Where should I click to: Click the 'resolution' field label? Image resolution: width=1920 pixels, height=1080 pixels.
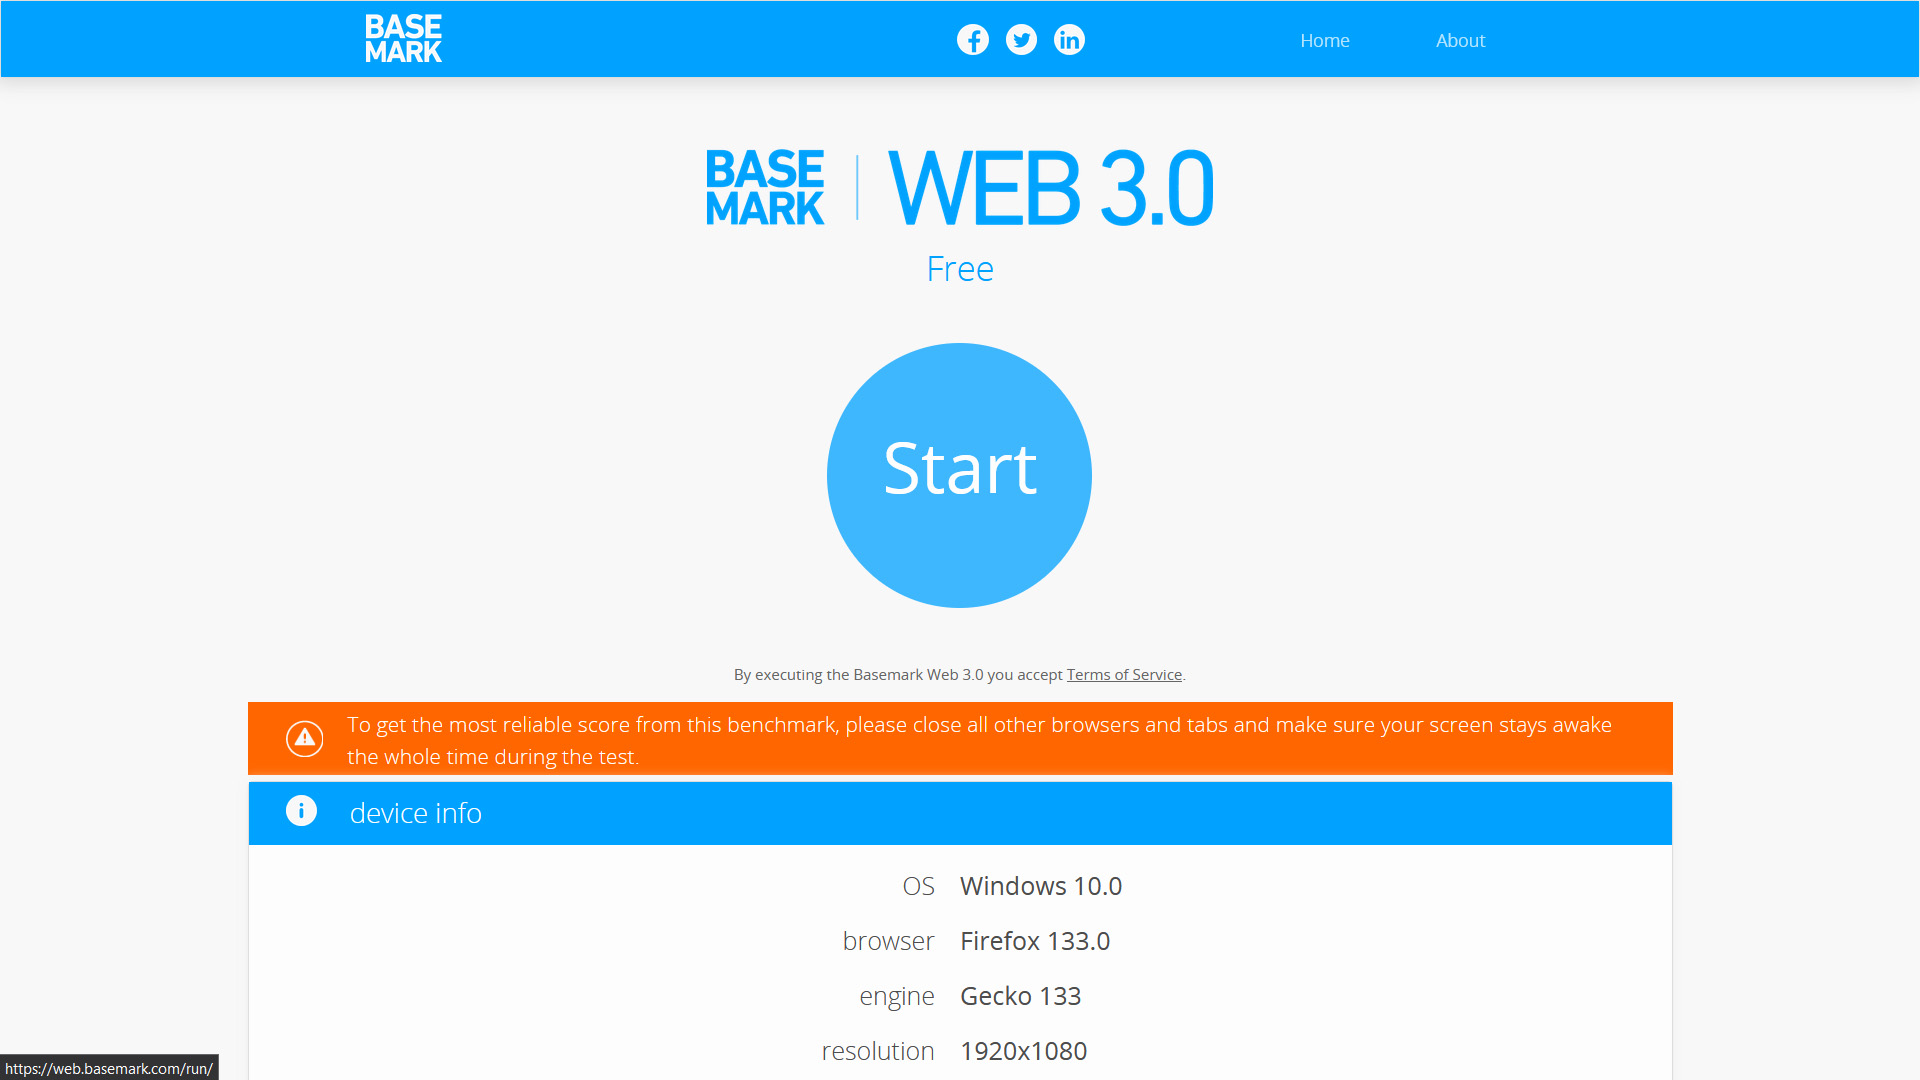877,1051
